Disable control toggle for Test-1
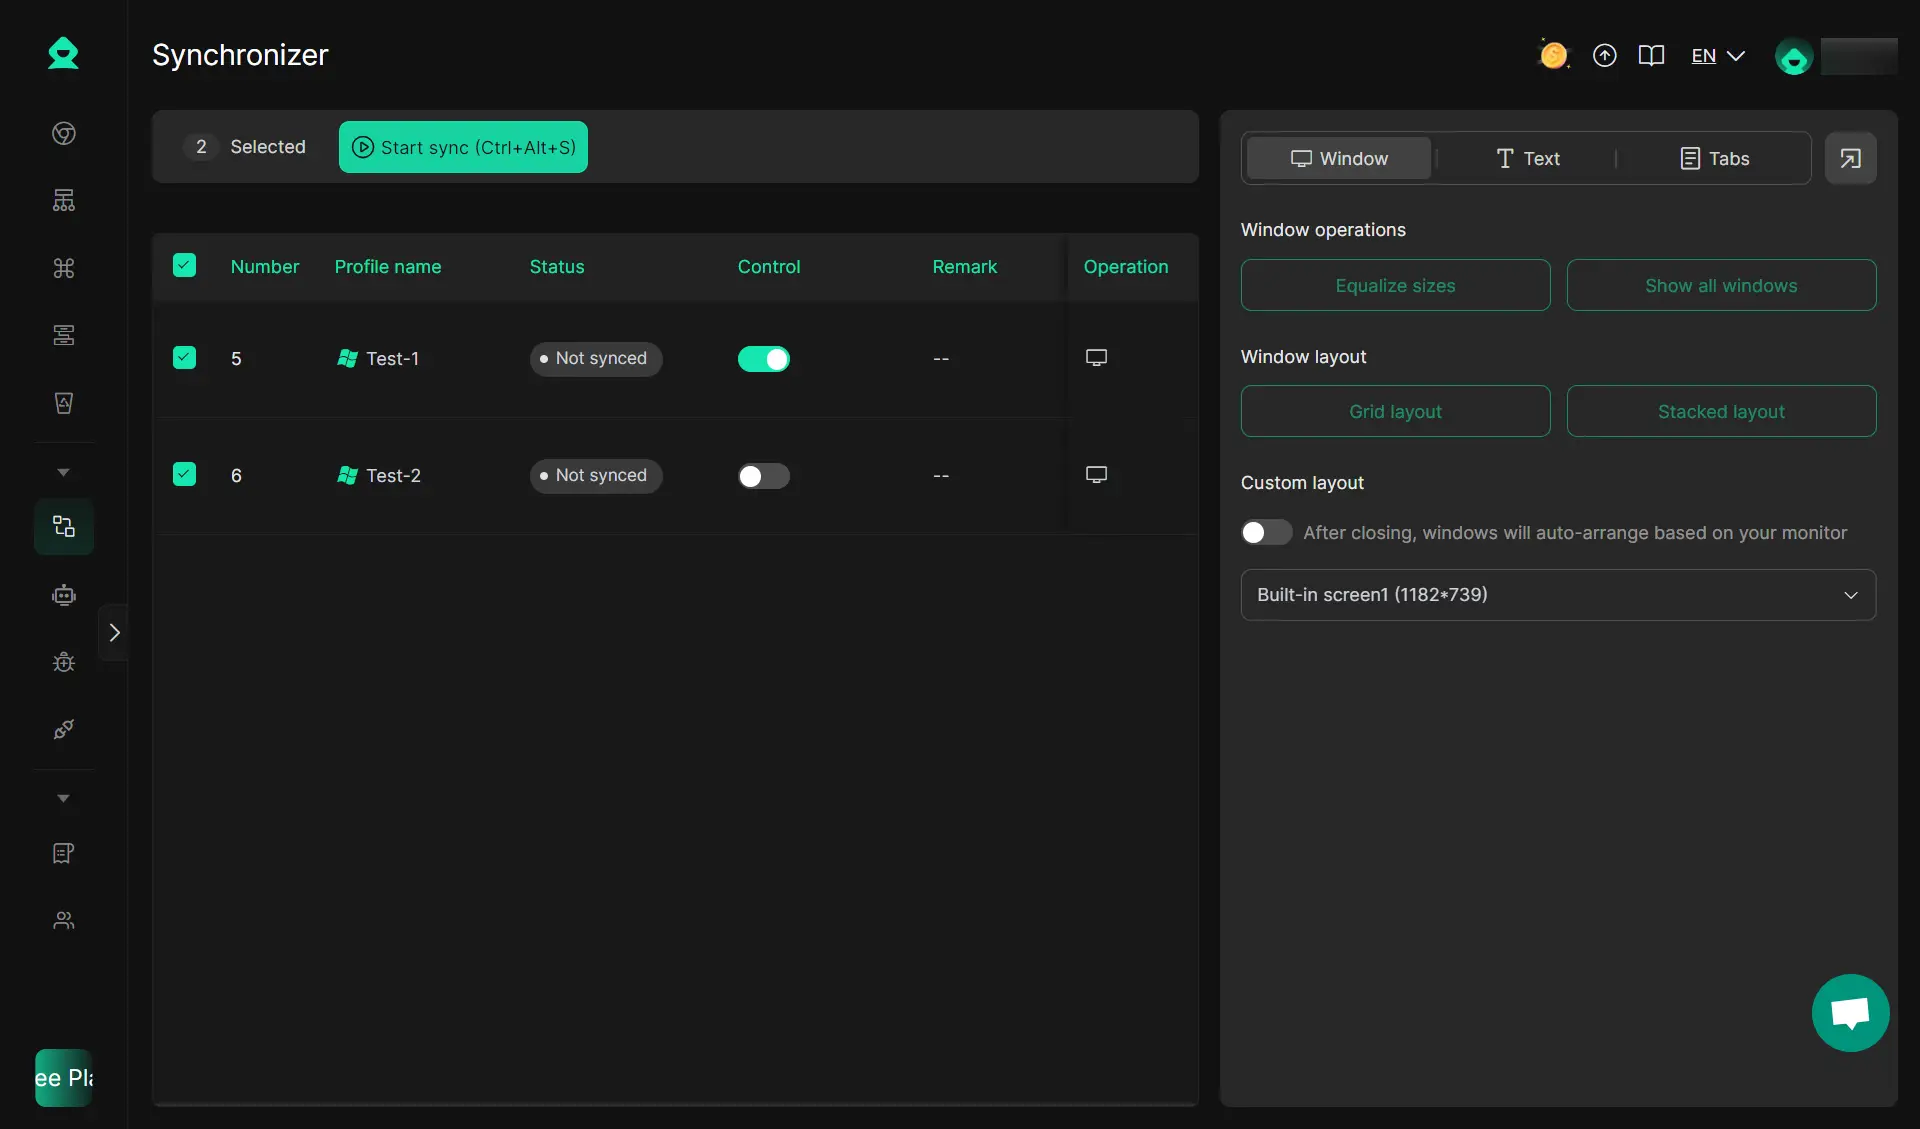The height and width of the screenshot is (1129, 1920). 763,359
